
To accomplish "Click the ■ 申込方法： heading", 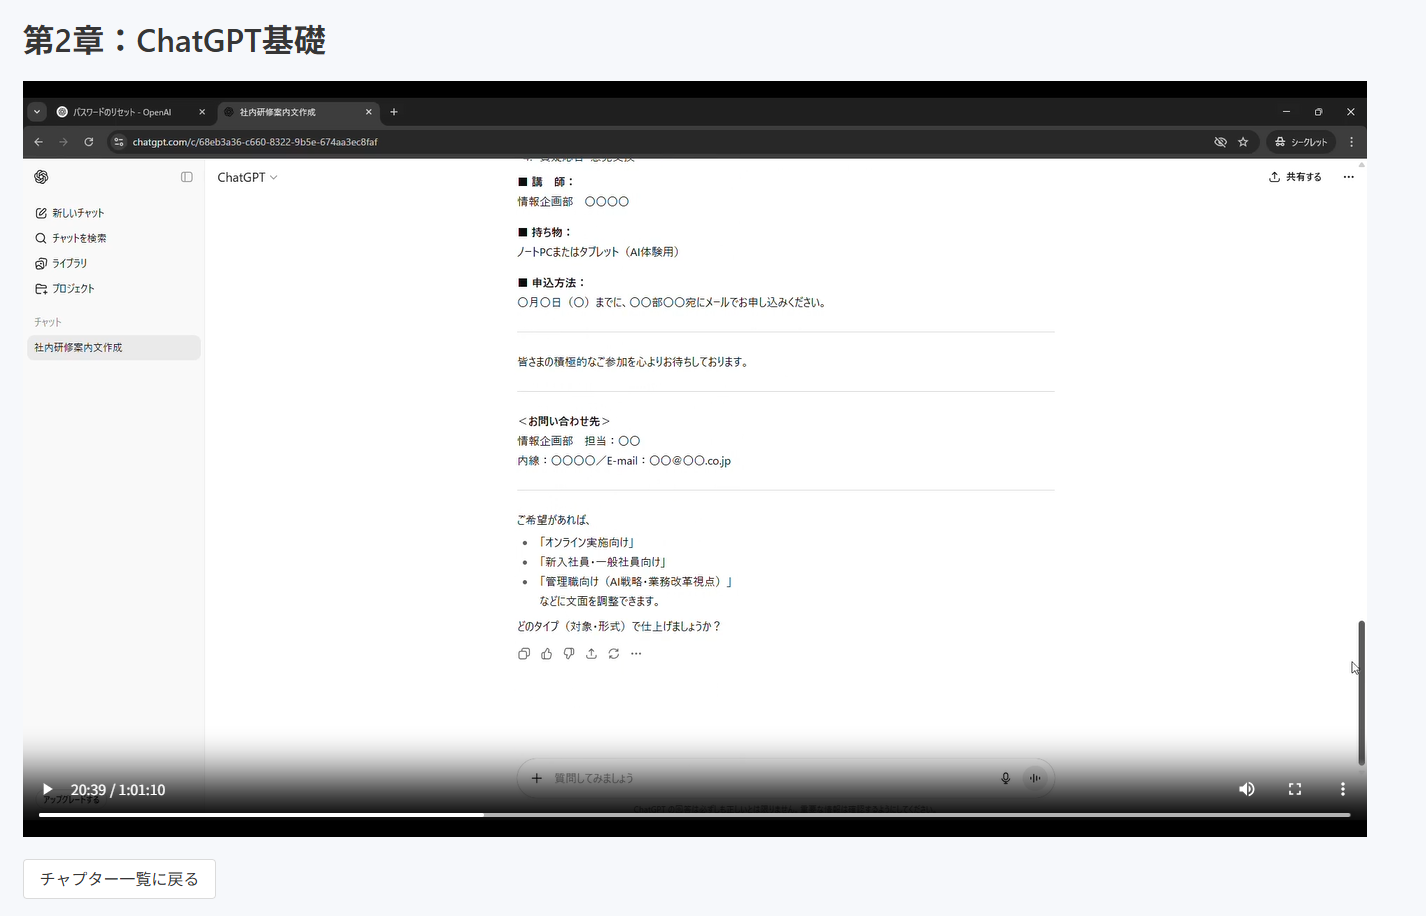I will click(x=551, y=283).
